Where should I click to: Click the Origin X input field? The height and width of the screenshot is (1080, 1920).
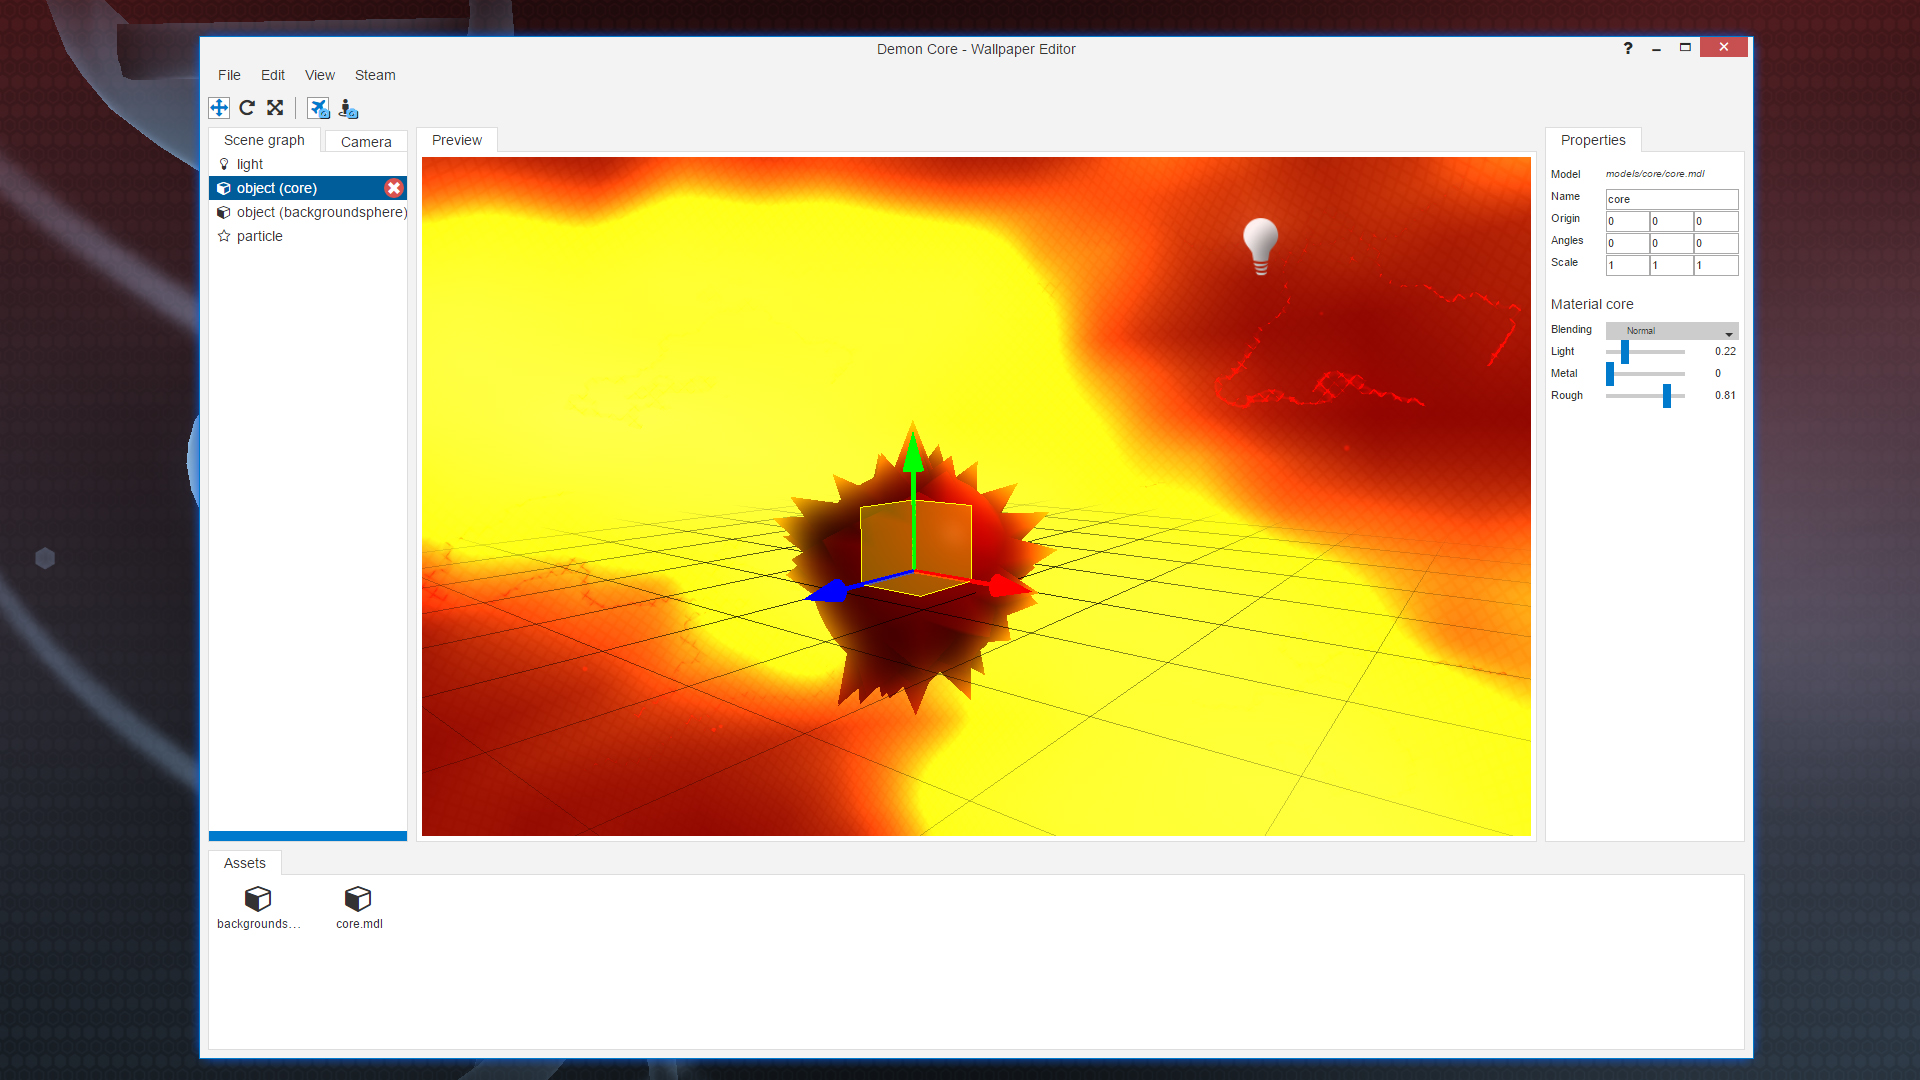[1627, 221]
